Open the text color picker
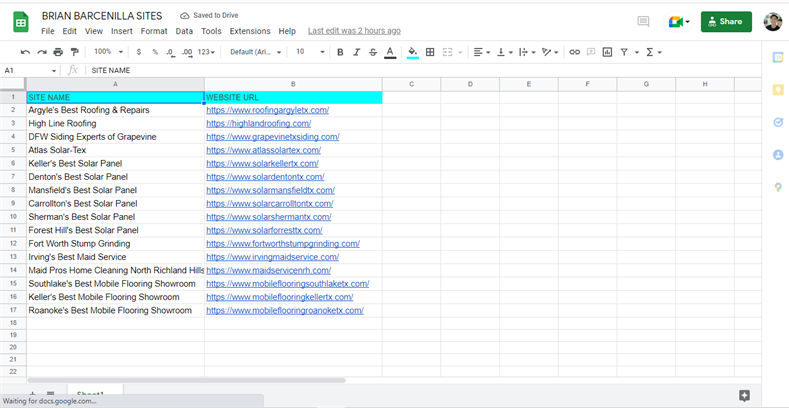789x408 pixels. pyautogui.click(x=389, y=52)
